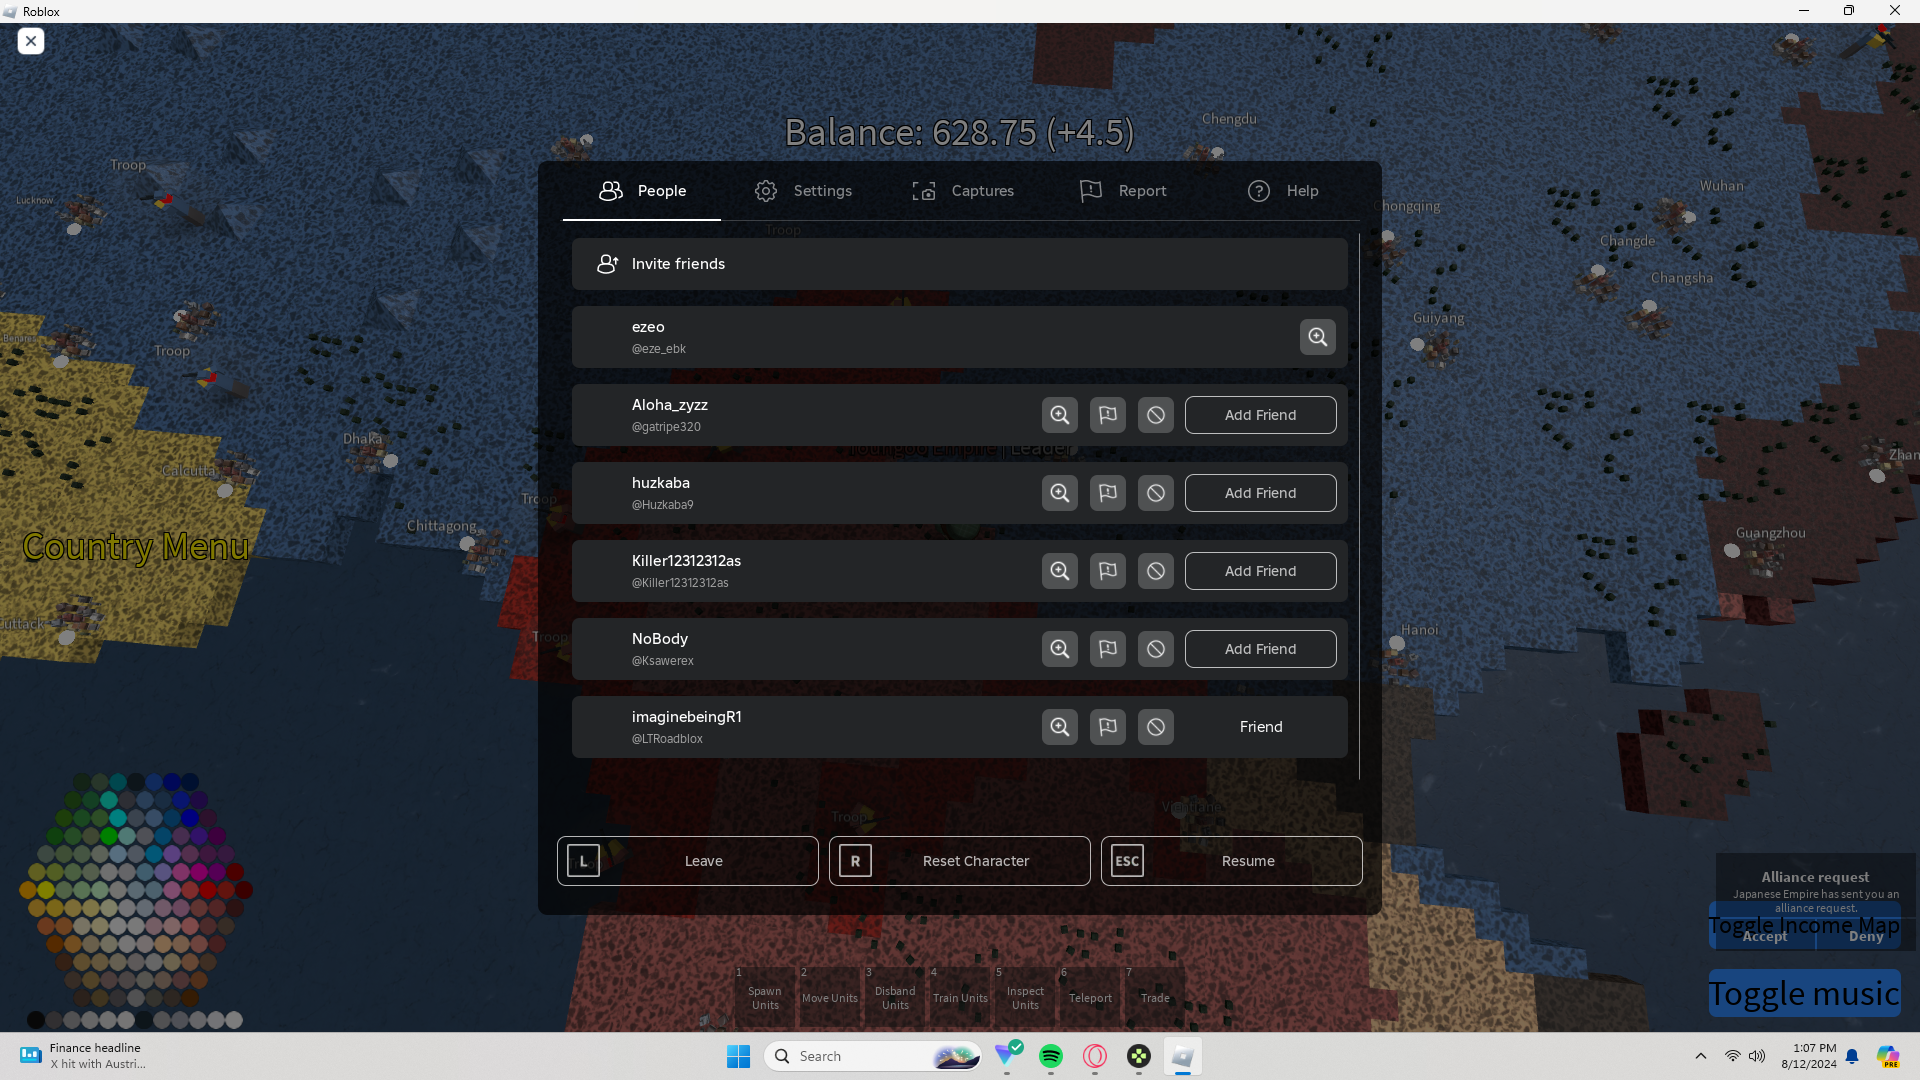1920x1080 pixels.
Task: Open the Help tab
Action: (x=1283, y=191)
